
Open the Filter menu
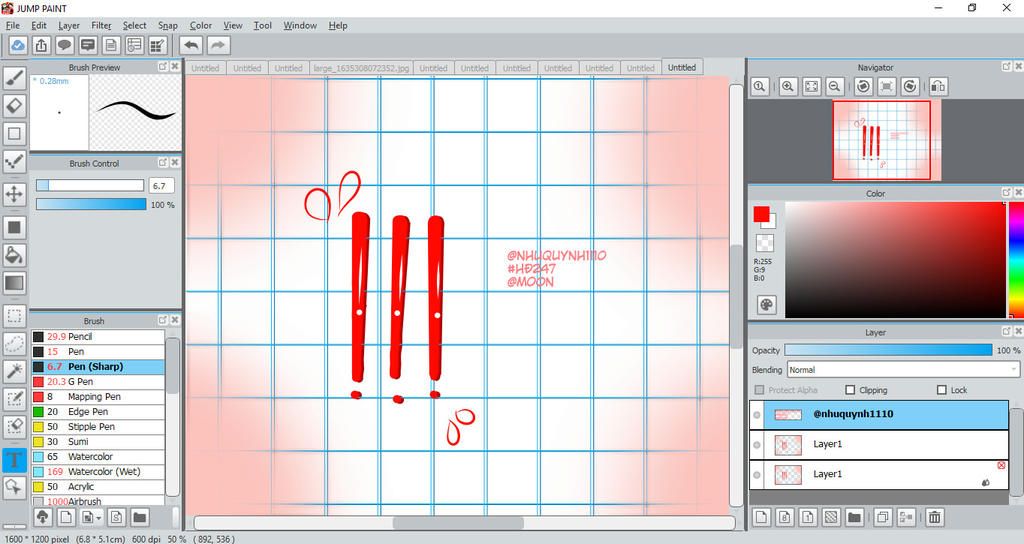(101, 25)
